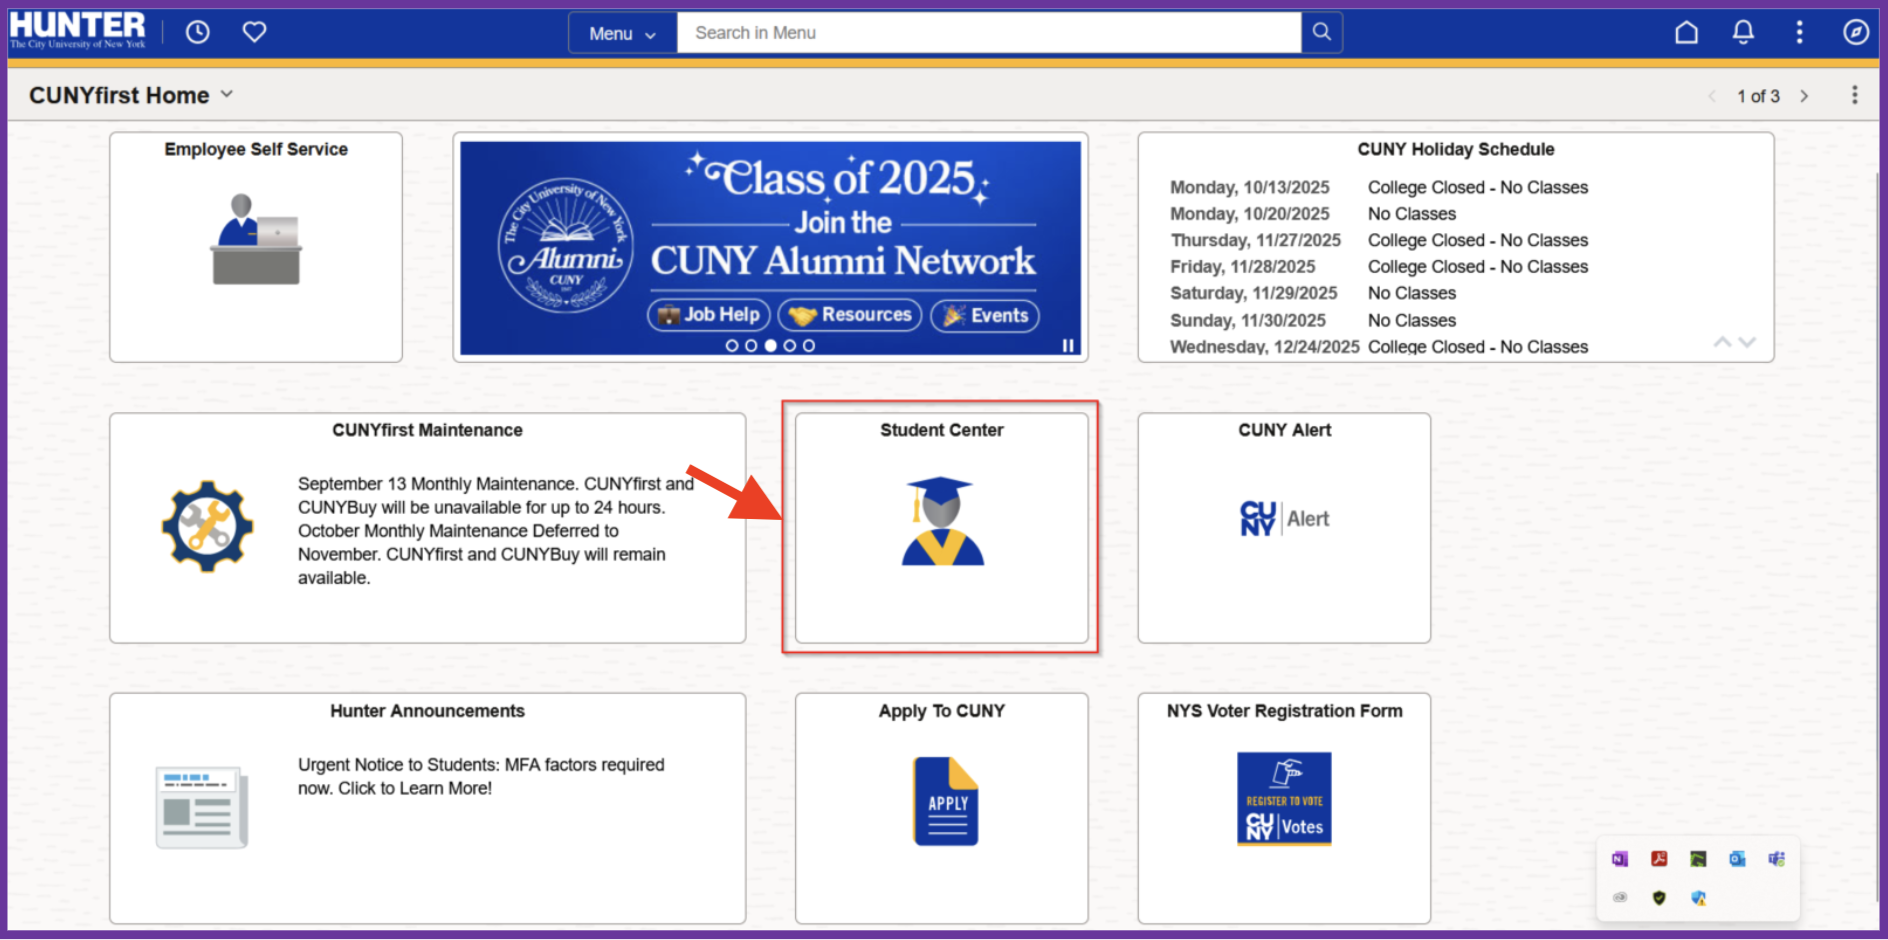Screen dimensions: 1888x940
Task: Open the homepage three-dot options menu
Action: [x=1854, y=95]
